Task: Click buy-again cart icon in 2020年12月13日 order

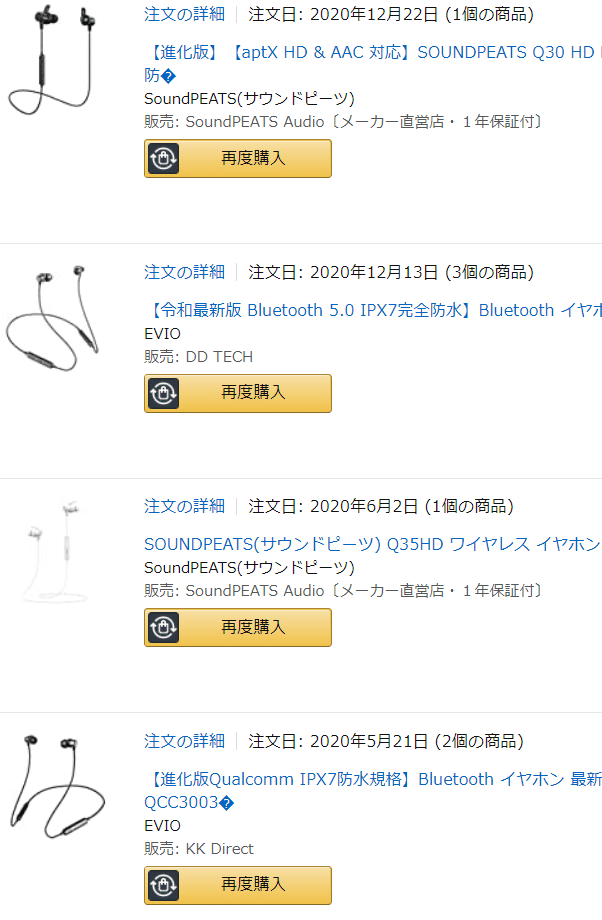Action: [163, 393]
